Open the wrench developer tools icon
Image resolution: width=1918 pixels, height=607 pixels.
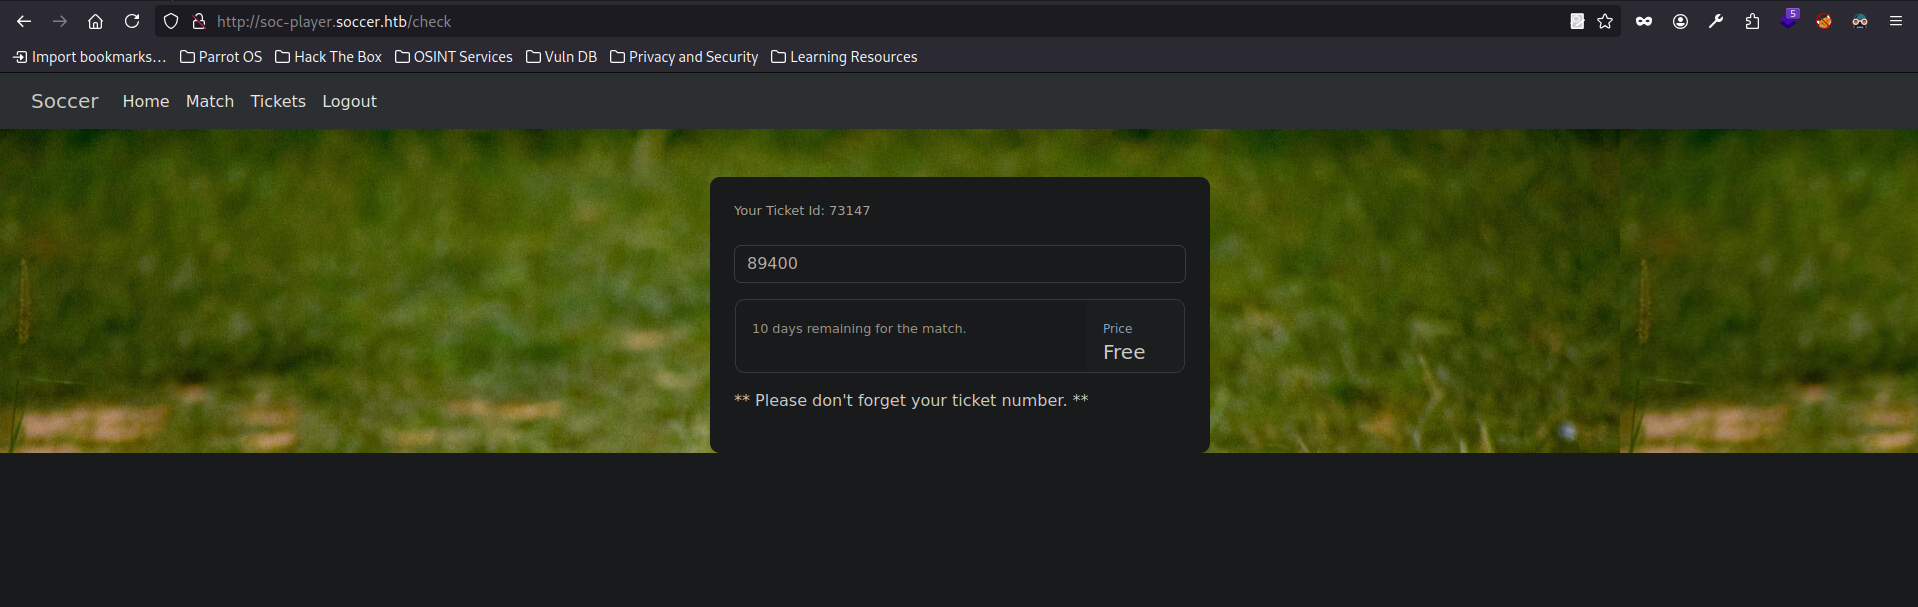point(1716,21)
